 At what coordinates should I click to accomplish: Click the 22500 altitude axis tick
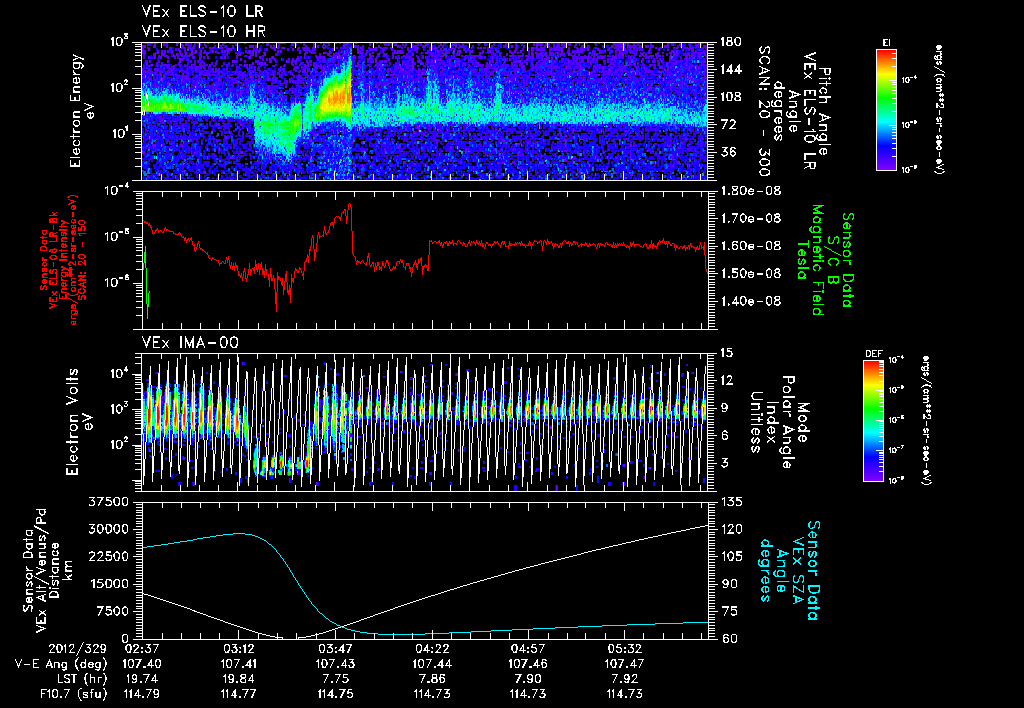click(x=109, y=556)
